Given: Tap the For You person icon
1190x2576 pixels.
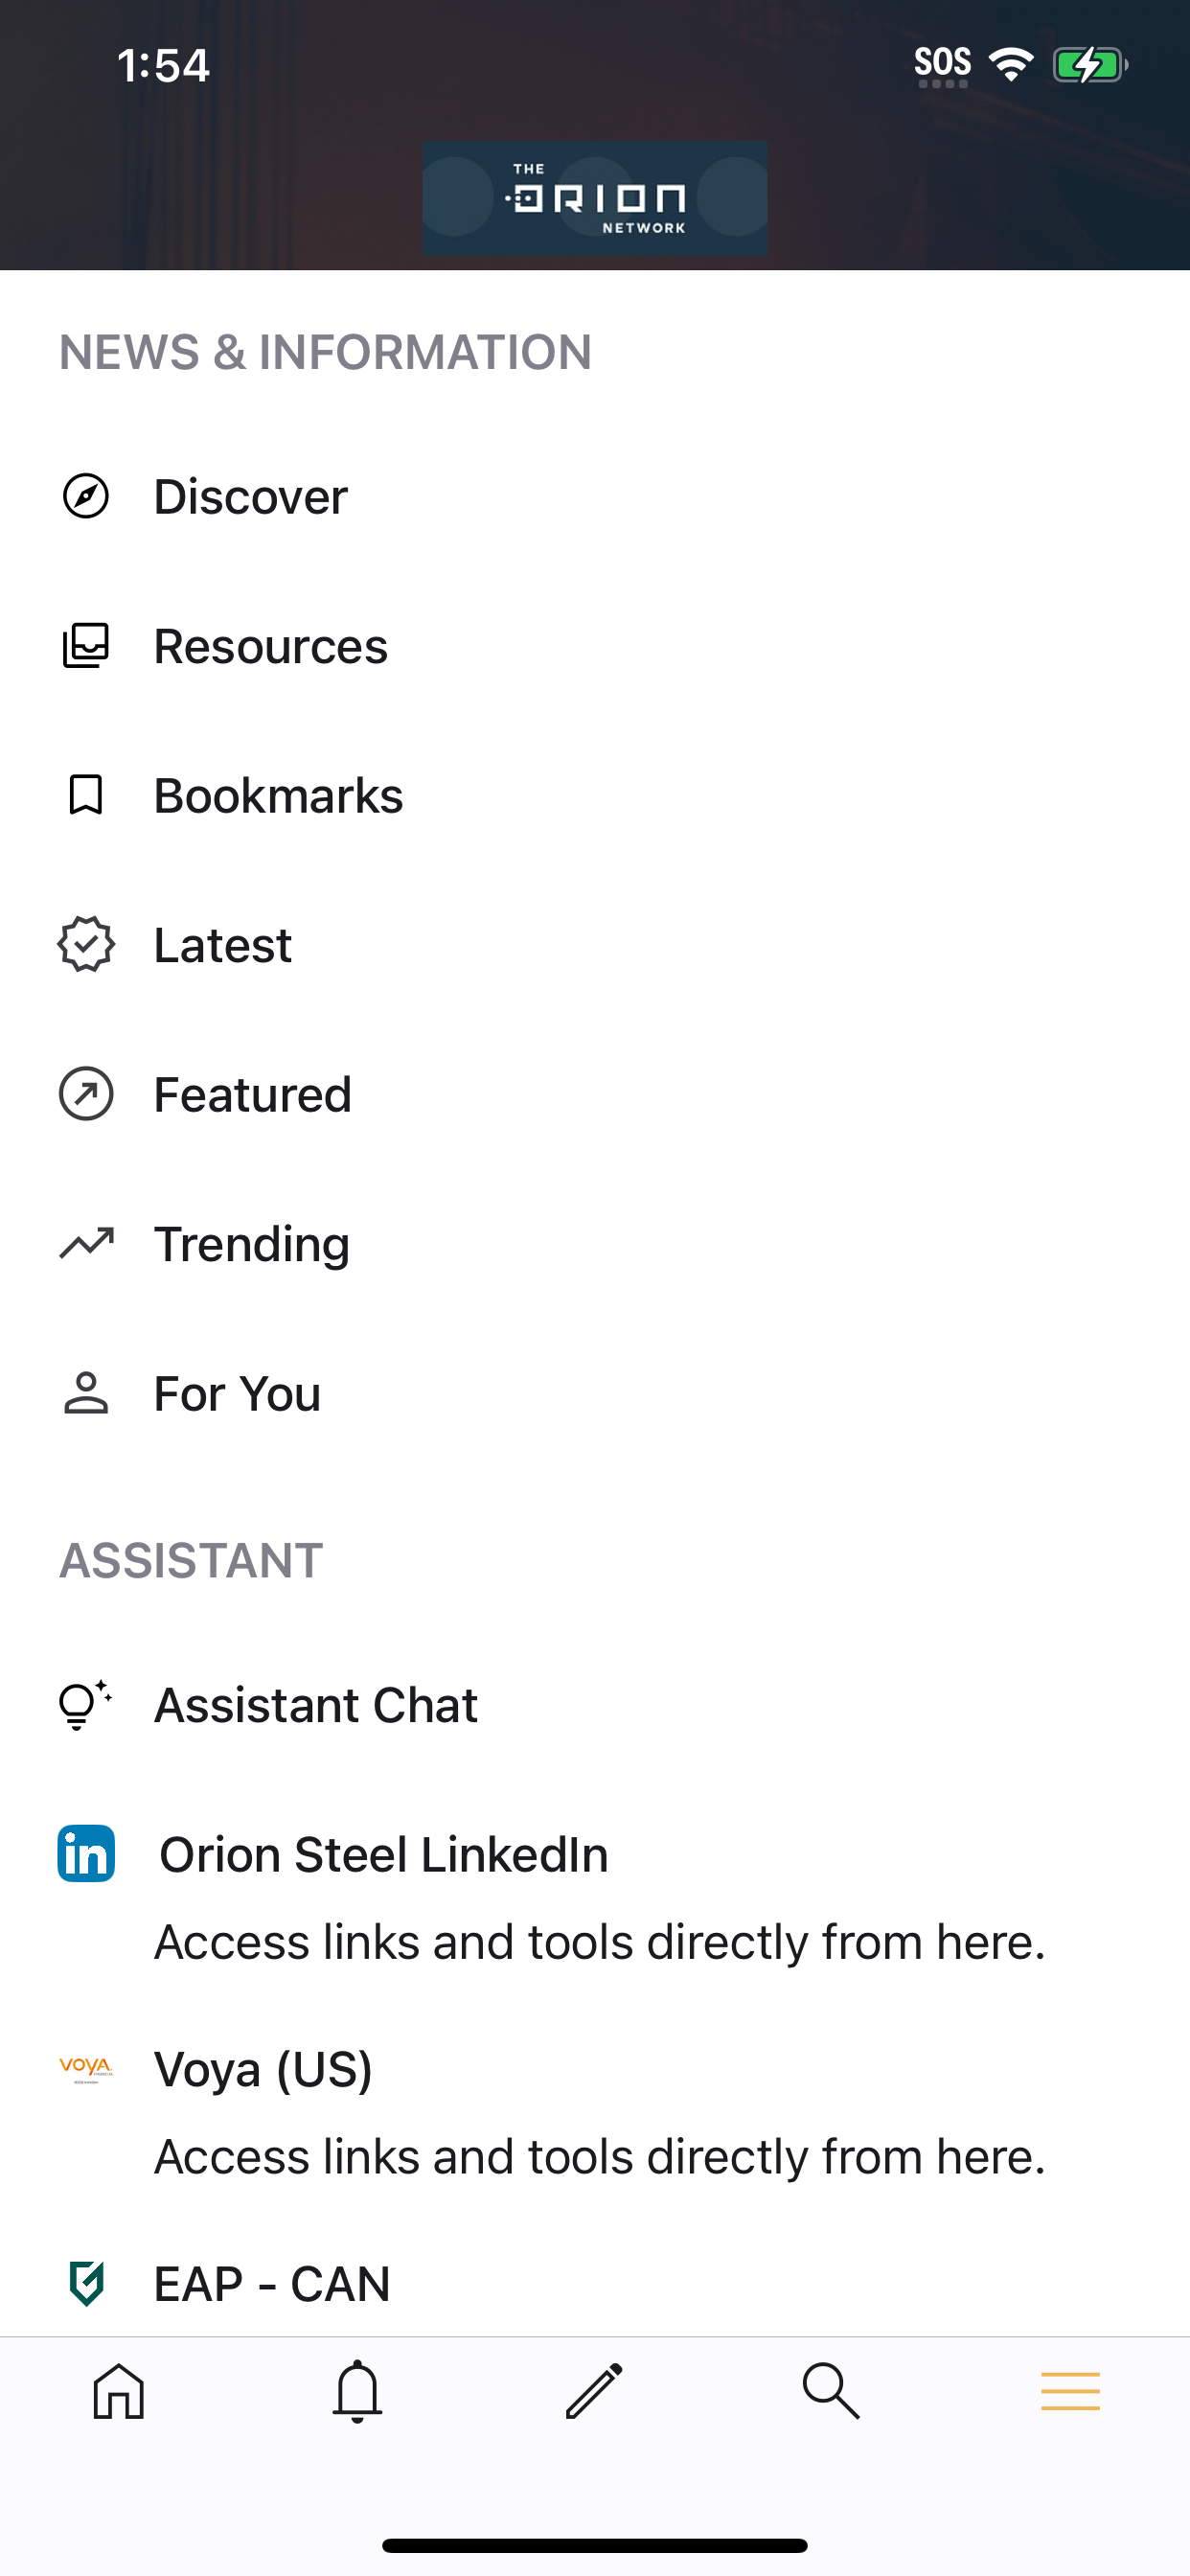Looking at the screenshot, I should pos(86,1393).
